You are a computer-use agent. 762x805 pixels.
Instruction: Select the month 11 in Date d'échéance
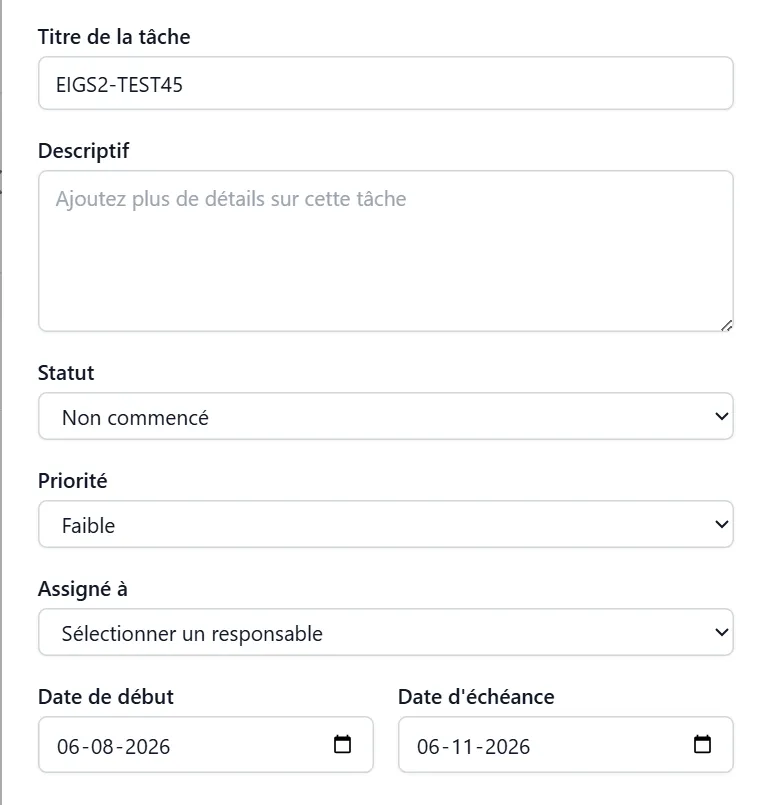(x=462, y=746)
